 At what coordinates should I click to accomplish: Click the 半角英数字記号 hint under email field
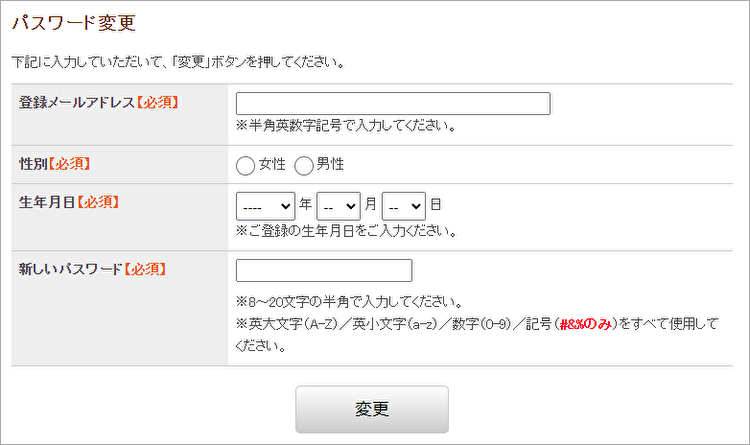[347, 127]
